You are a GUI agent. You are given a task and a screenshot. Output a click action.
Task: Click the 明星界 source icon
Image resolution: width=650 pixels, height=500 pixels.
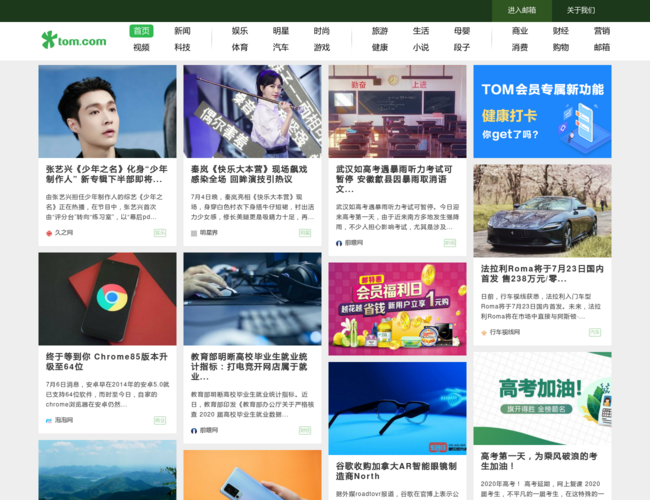(194, 233)
